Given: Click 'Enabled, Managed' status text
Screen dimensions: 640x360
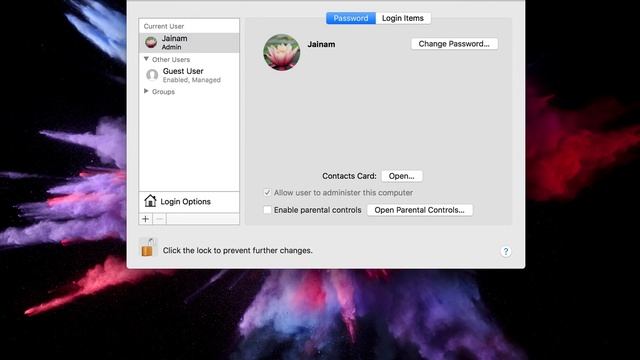Looking at the screenshot, I should tap(191, 80).
